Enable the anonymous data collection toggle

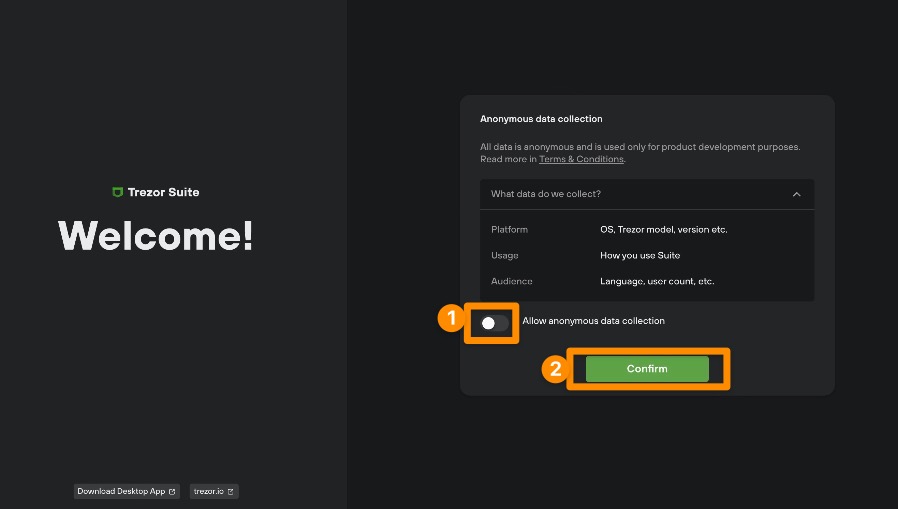(x=494, y=323)
